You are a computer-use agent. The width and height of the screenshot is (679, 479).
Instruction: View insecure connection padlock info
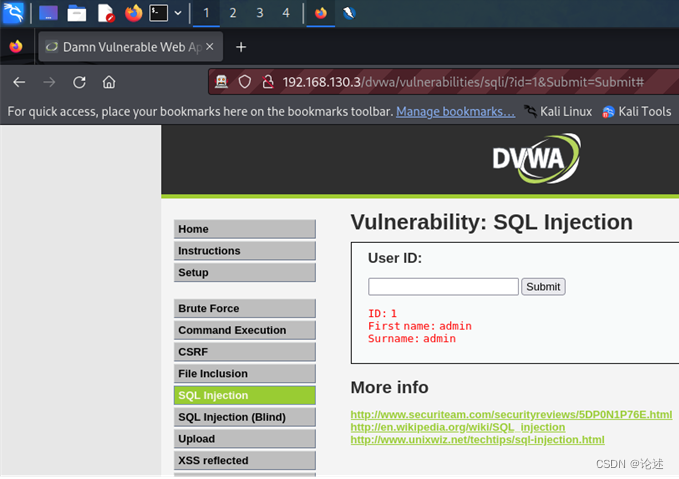[268, 81]
